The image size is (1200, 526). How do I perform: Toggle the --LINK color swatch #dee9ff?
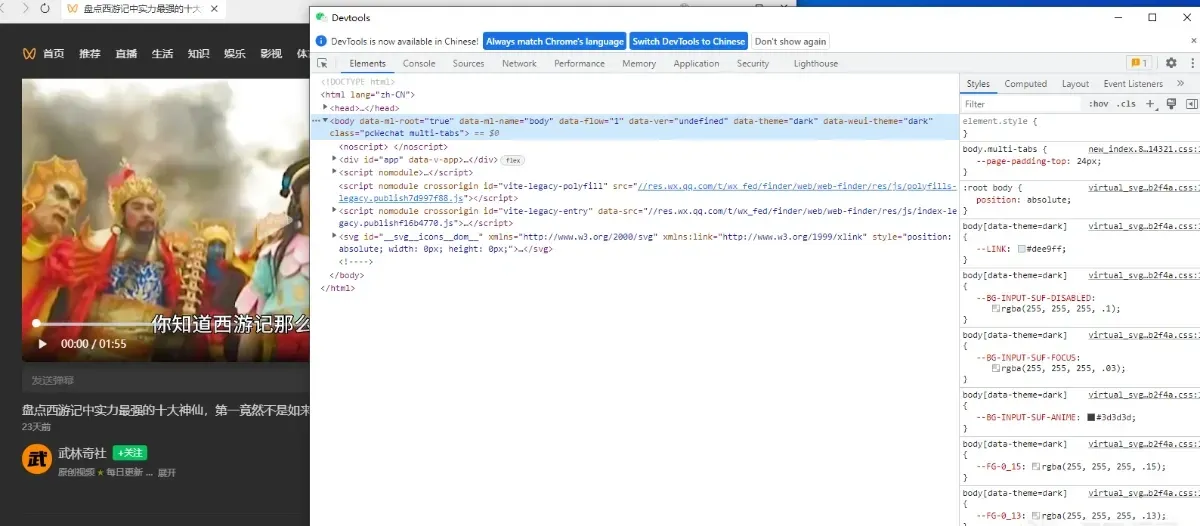pos(1021,248)
